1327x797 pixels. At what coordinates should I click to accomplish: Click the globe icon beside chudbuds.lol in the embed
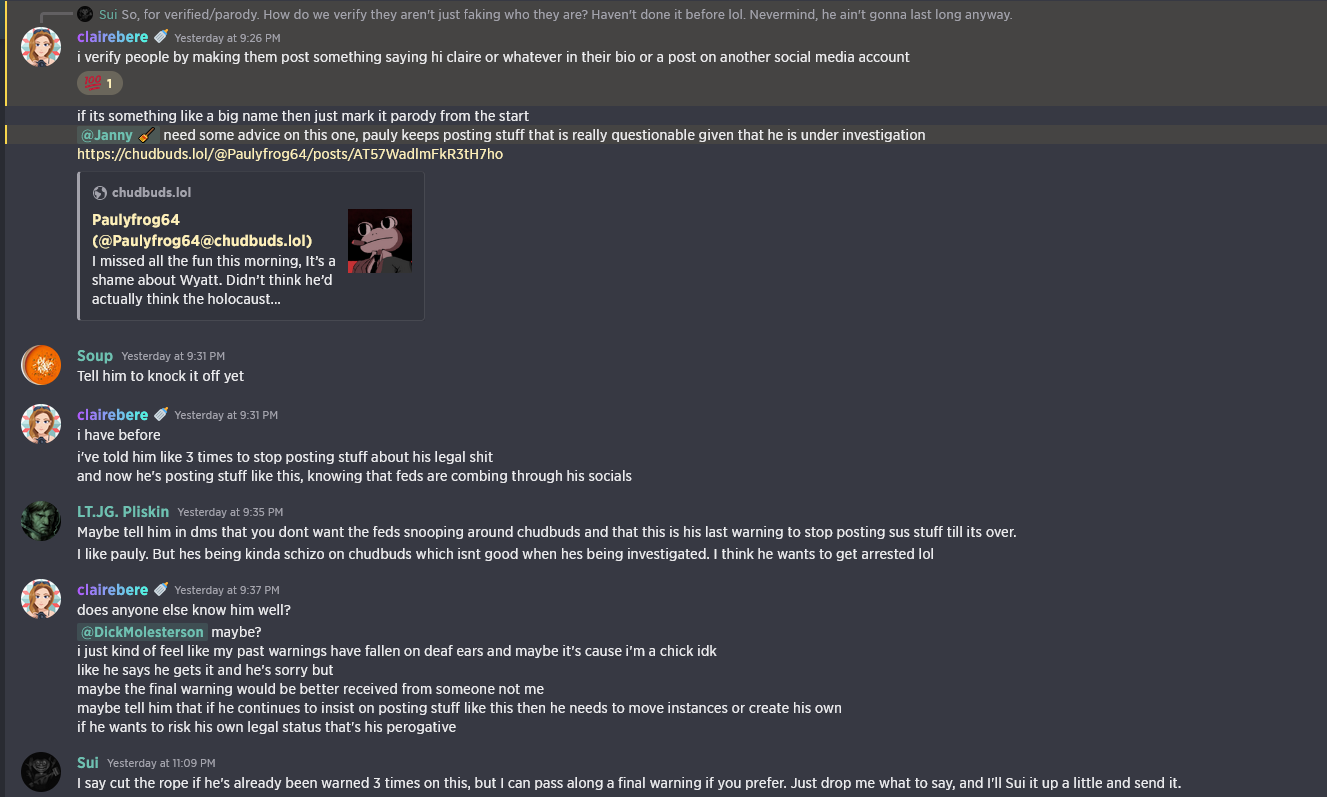[x=99, y=193]
